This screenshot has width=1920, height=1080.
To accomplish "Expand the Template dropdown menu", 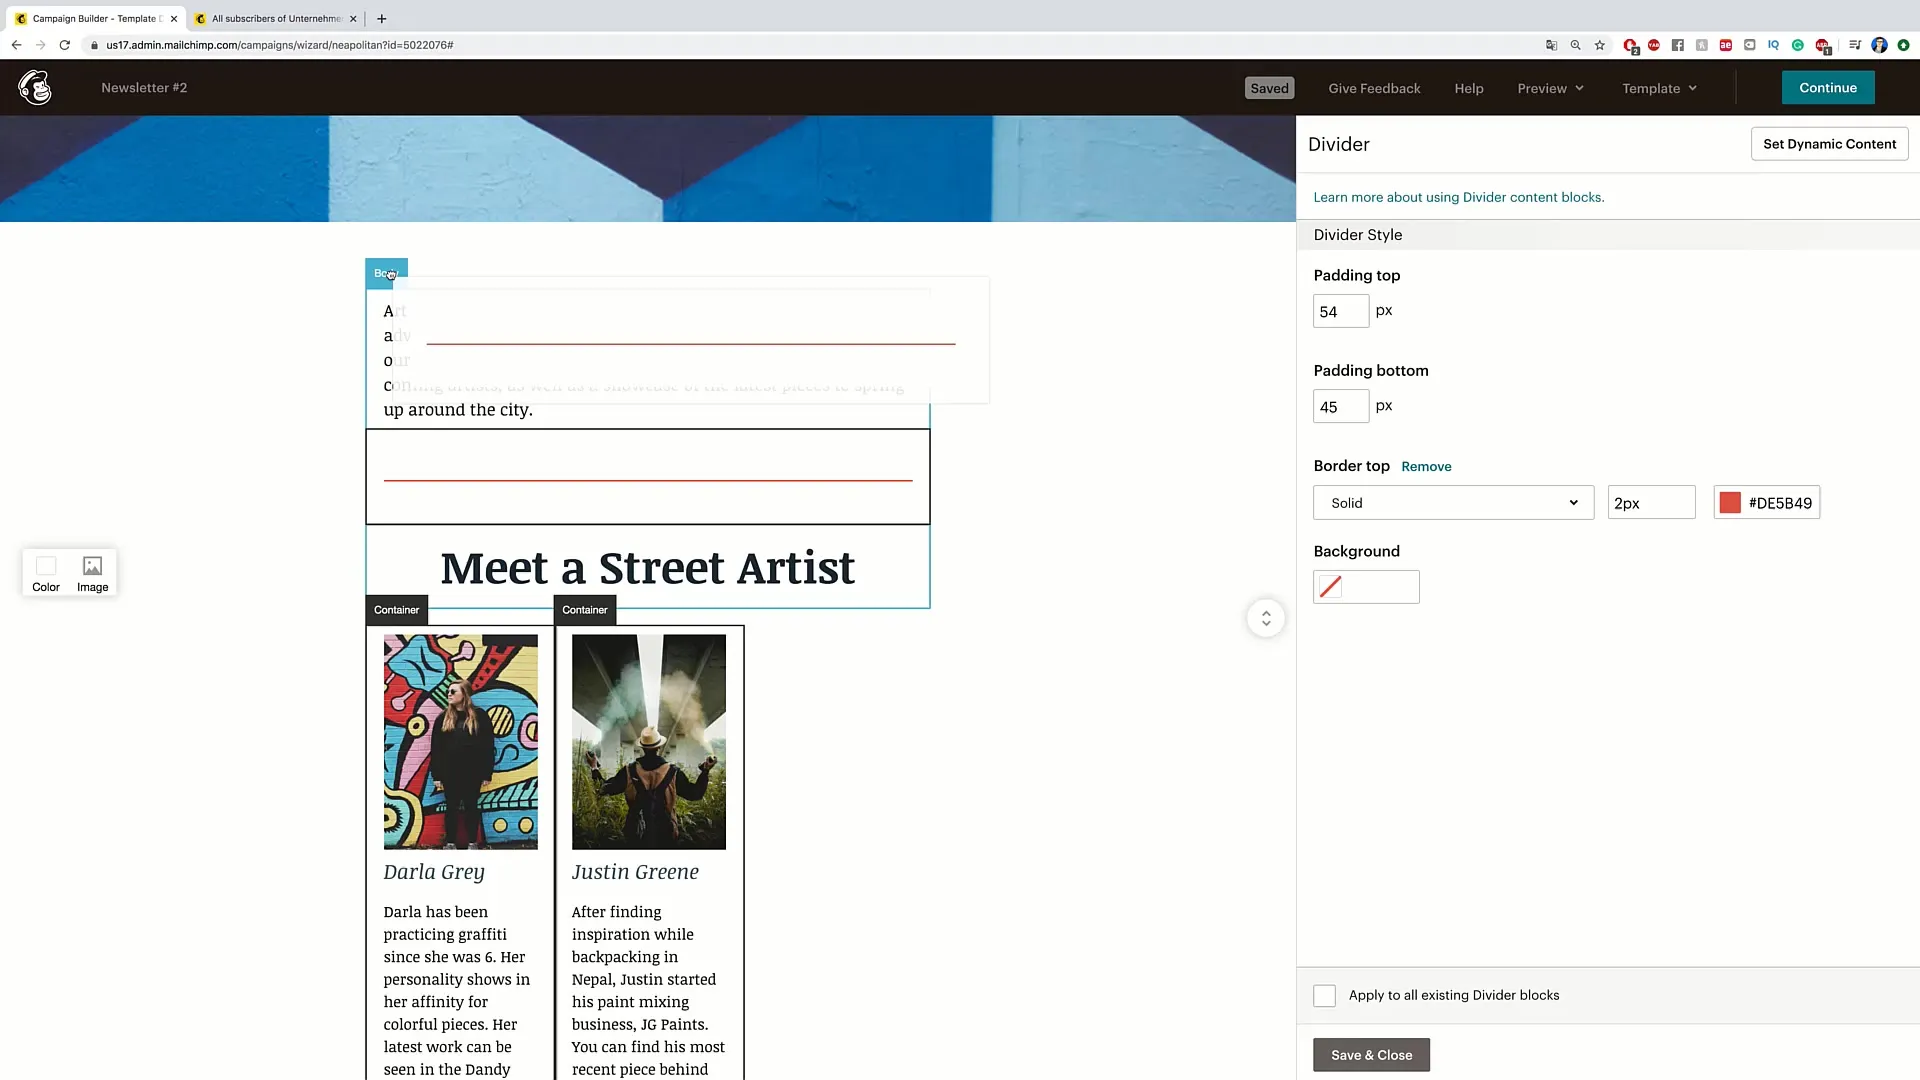I will click(x=1659, y=87).
